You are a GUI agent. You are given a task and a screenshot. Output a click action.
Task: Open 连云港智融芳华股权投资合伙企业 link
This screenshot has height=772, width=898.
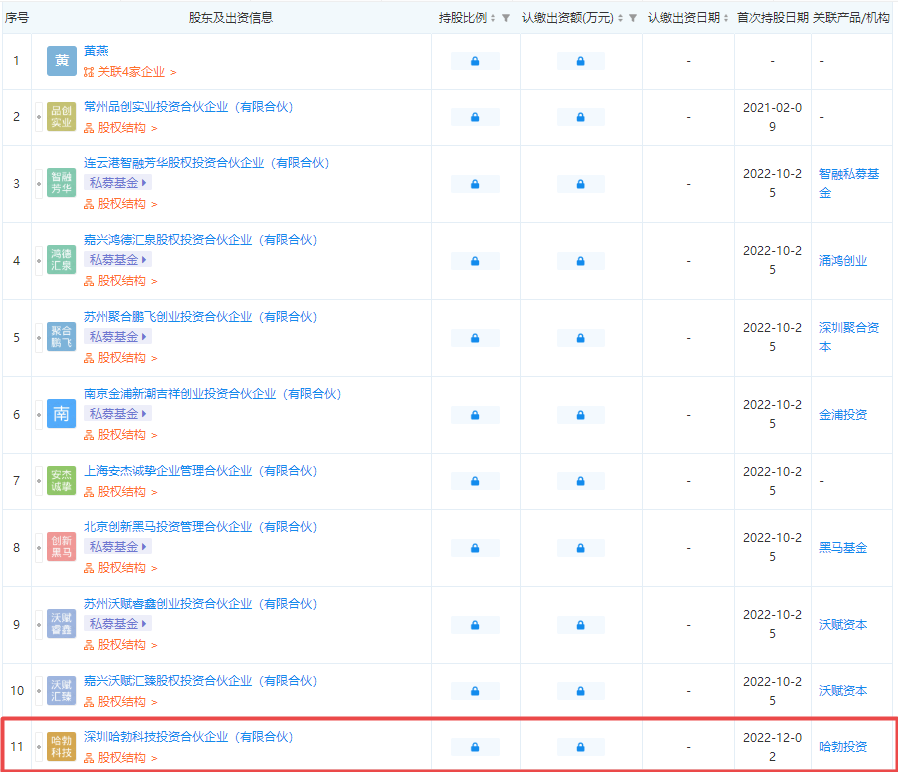(207, 163)
